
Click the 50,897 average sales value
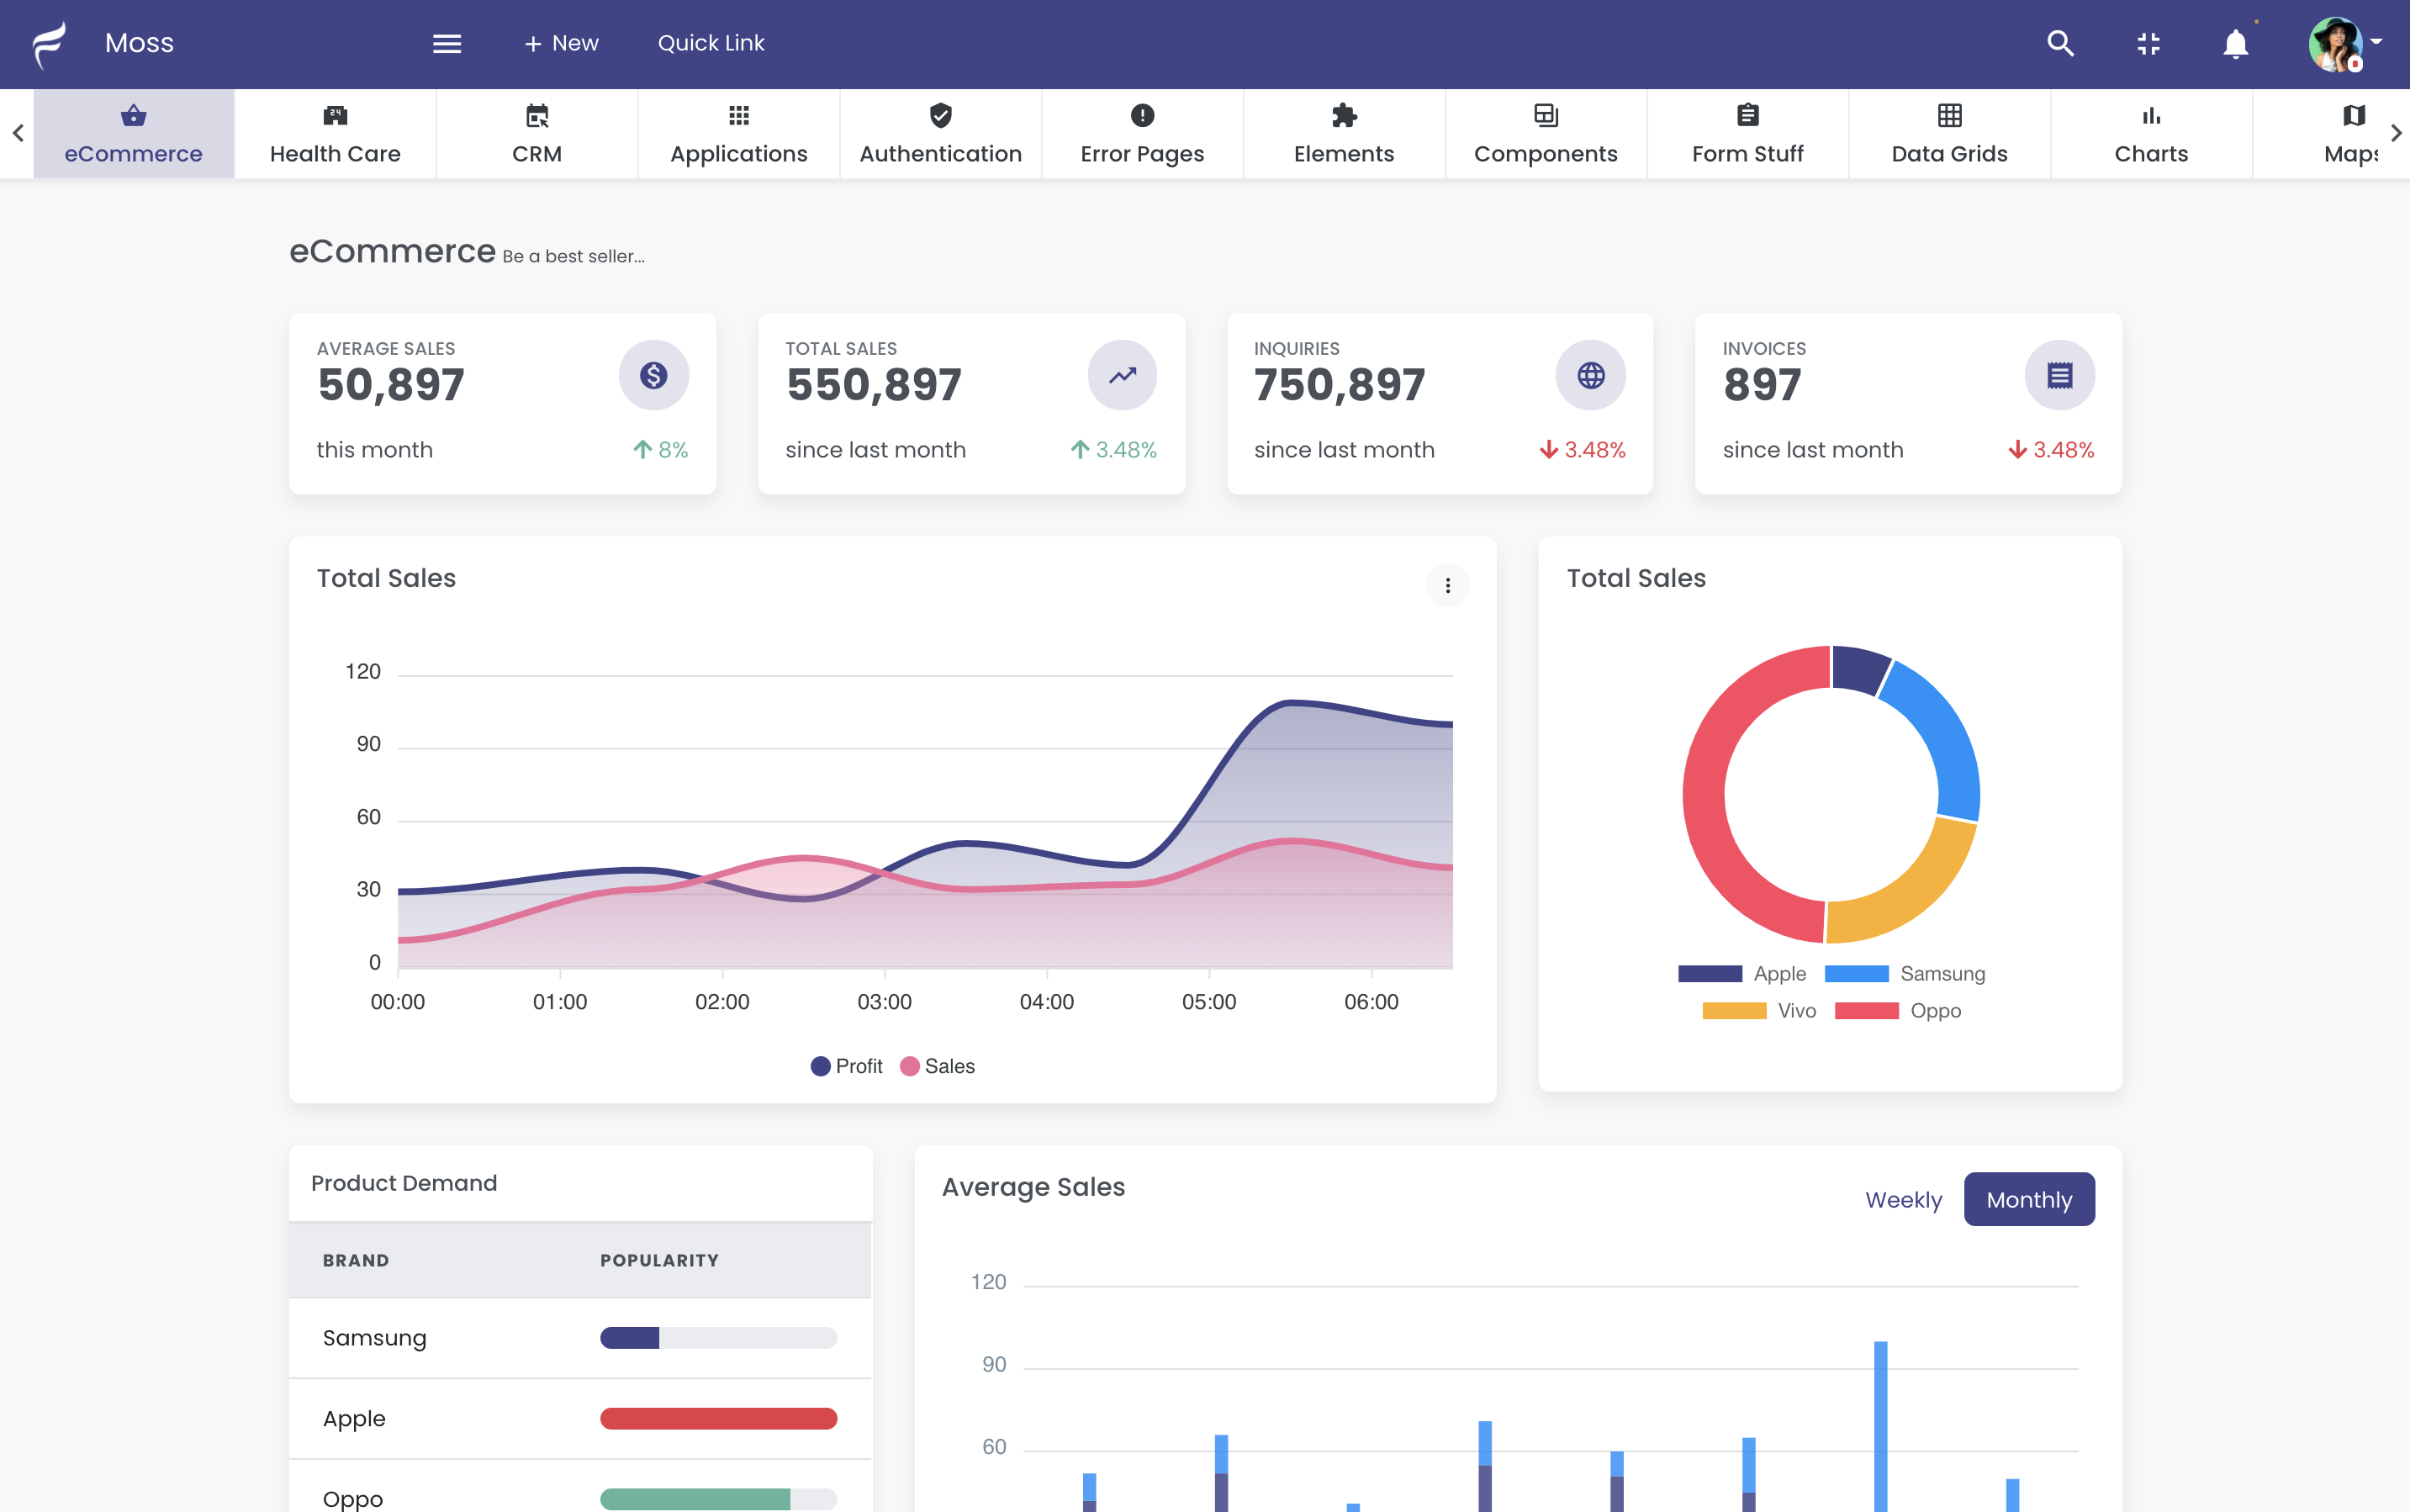point(391,385)
